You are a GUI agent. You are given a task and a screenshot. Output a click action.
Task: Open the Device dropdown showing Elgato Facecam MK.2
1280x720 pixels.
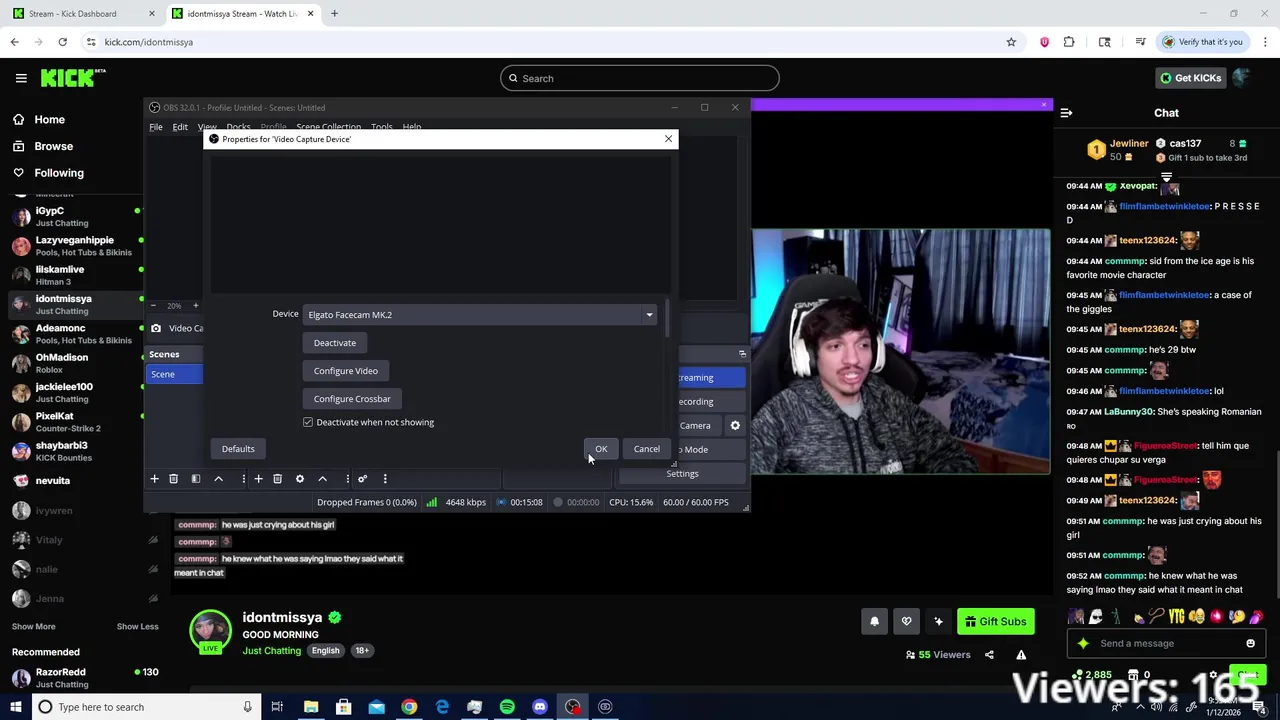coord(480,315)
